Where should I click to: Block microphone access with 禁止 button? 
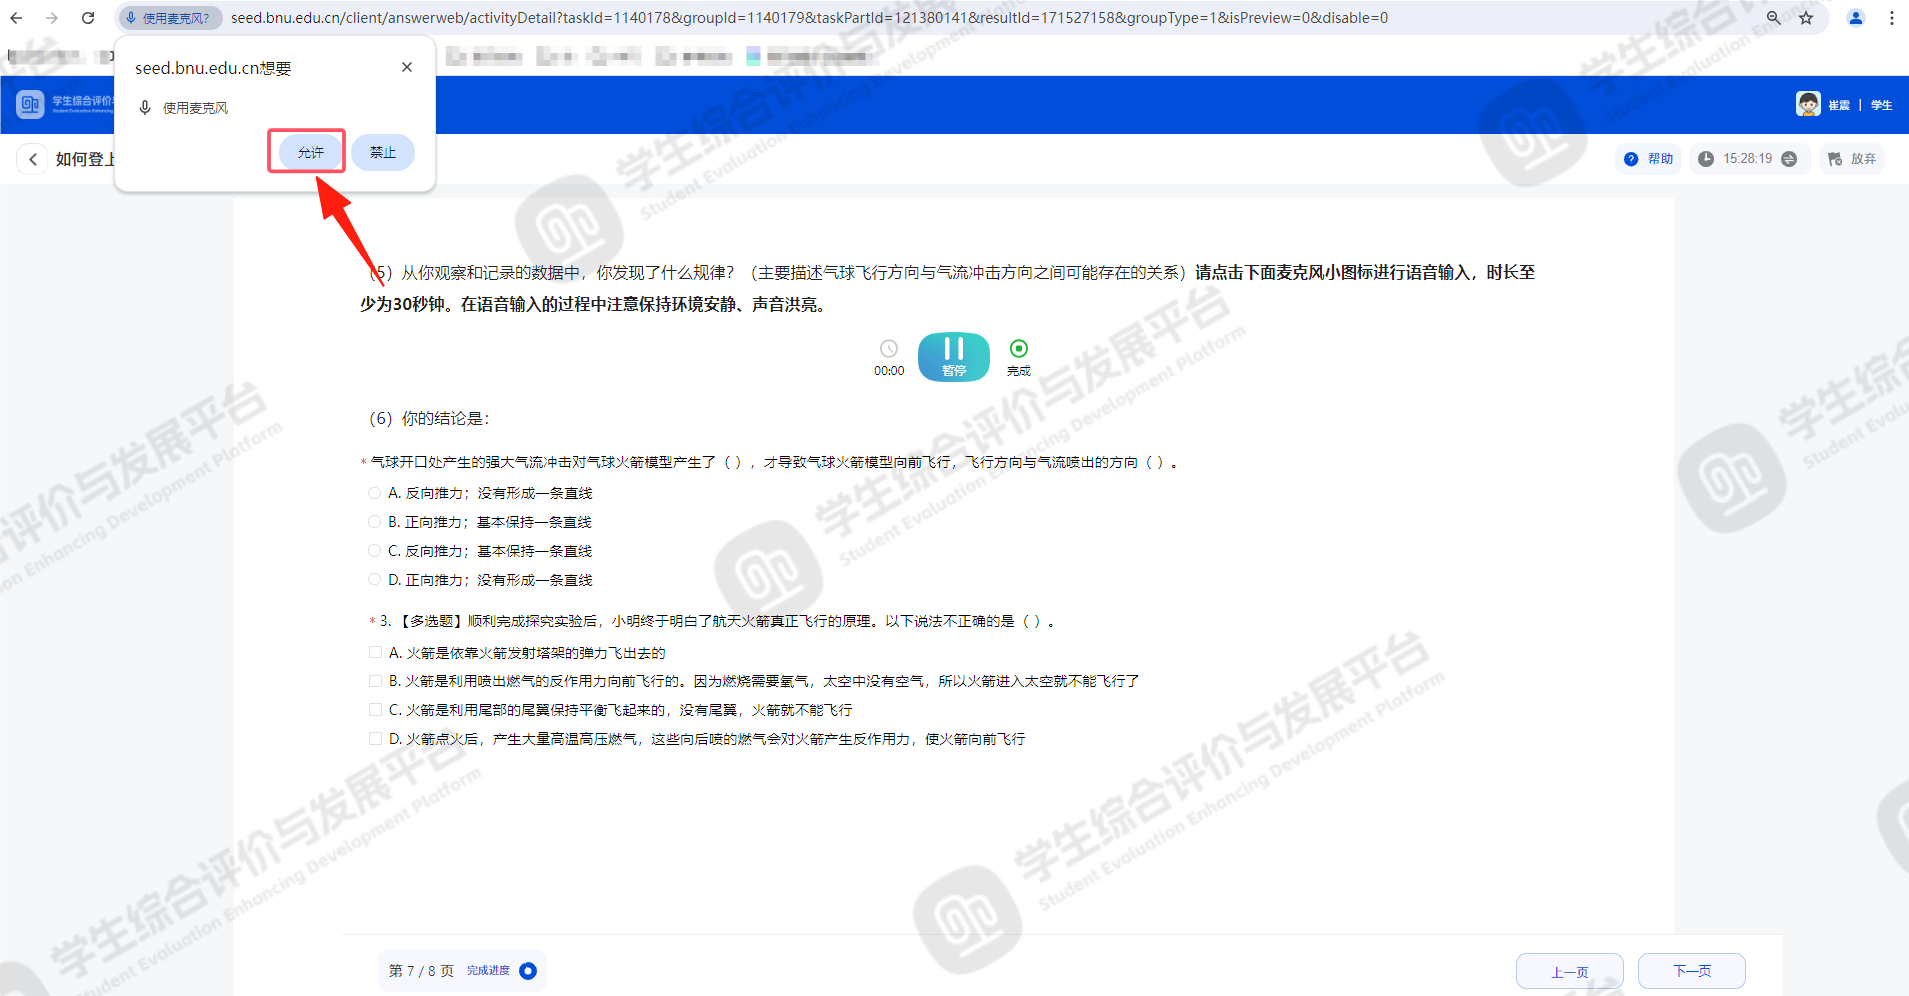[x=383, y=152]
